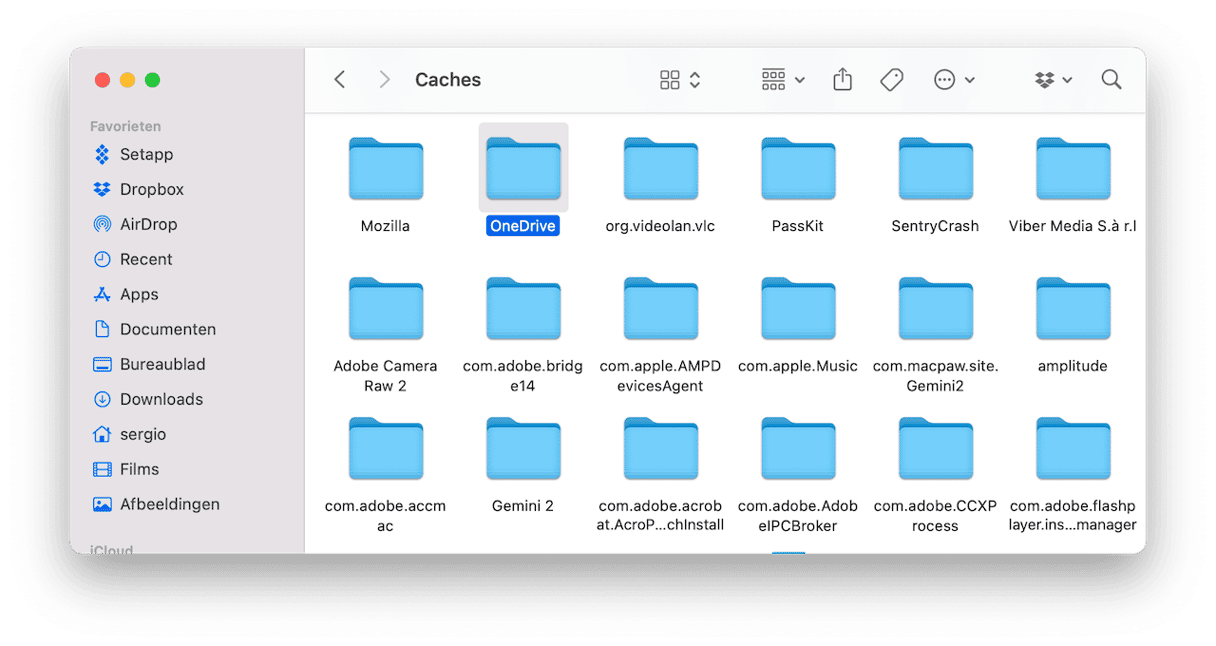Click the PassKit folder name label
The width and height of the screenshot is (1216, 646).
coord(798,226)
